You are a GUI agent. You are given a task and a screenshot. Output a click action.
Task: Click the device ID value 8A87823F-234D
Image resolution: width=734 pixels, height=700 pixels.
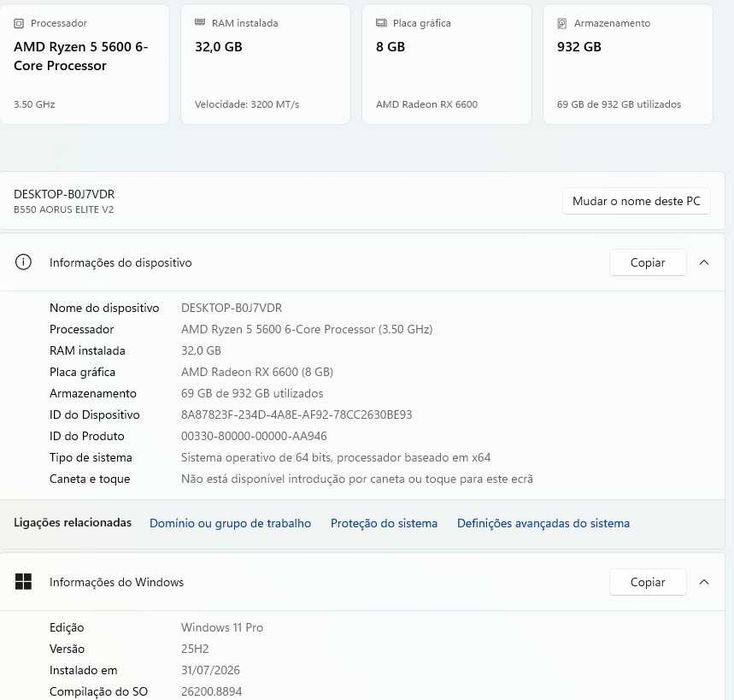click(x=296, y=415)
